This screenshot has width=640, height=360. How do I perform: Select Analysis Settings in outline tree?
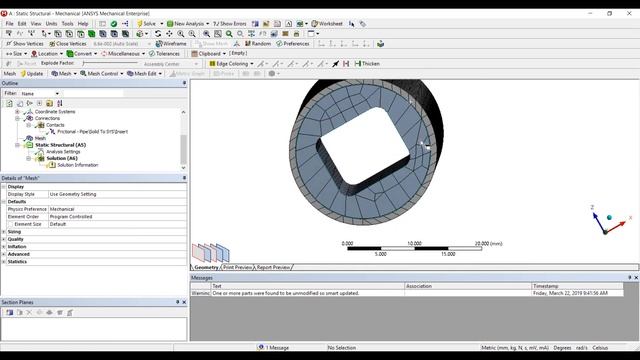click(63, 151)
